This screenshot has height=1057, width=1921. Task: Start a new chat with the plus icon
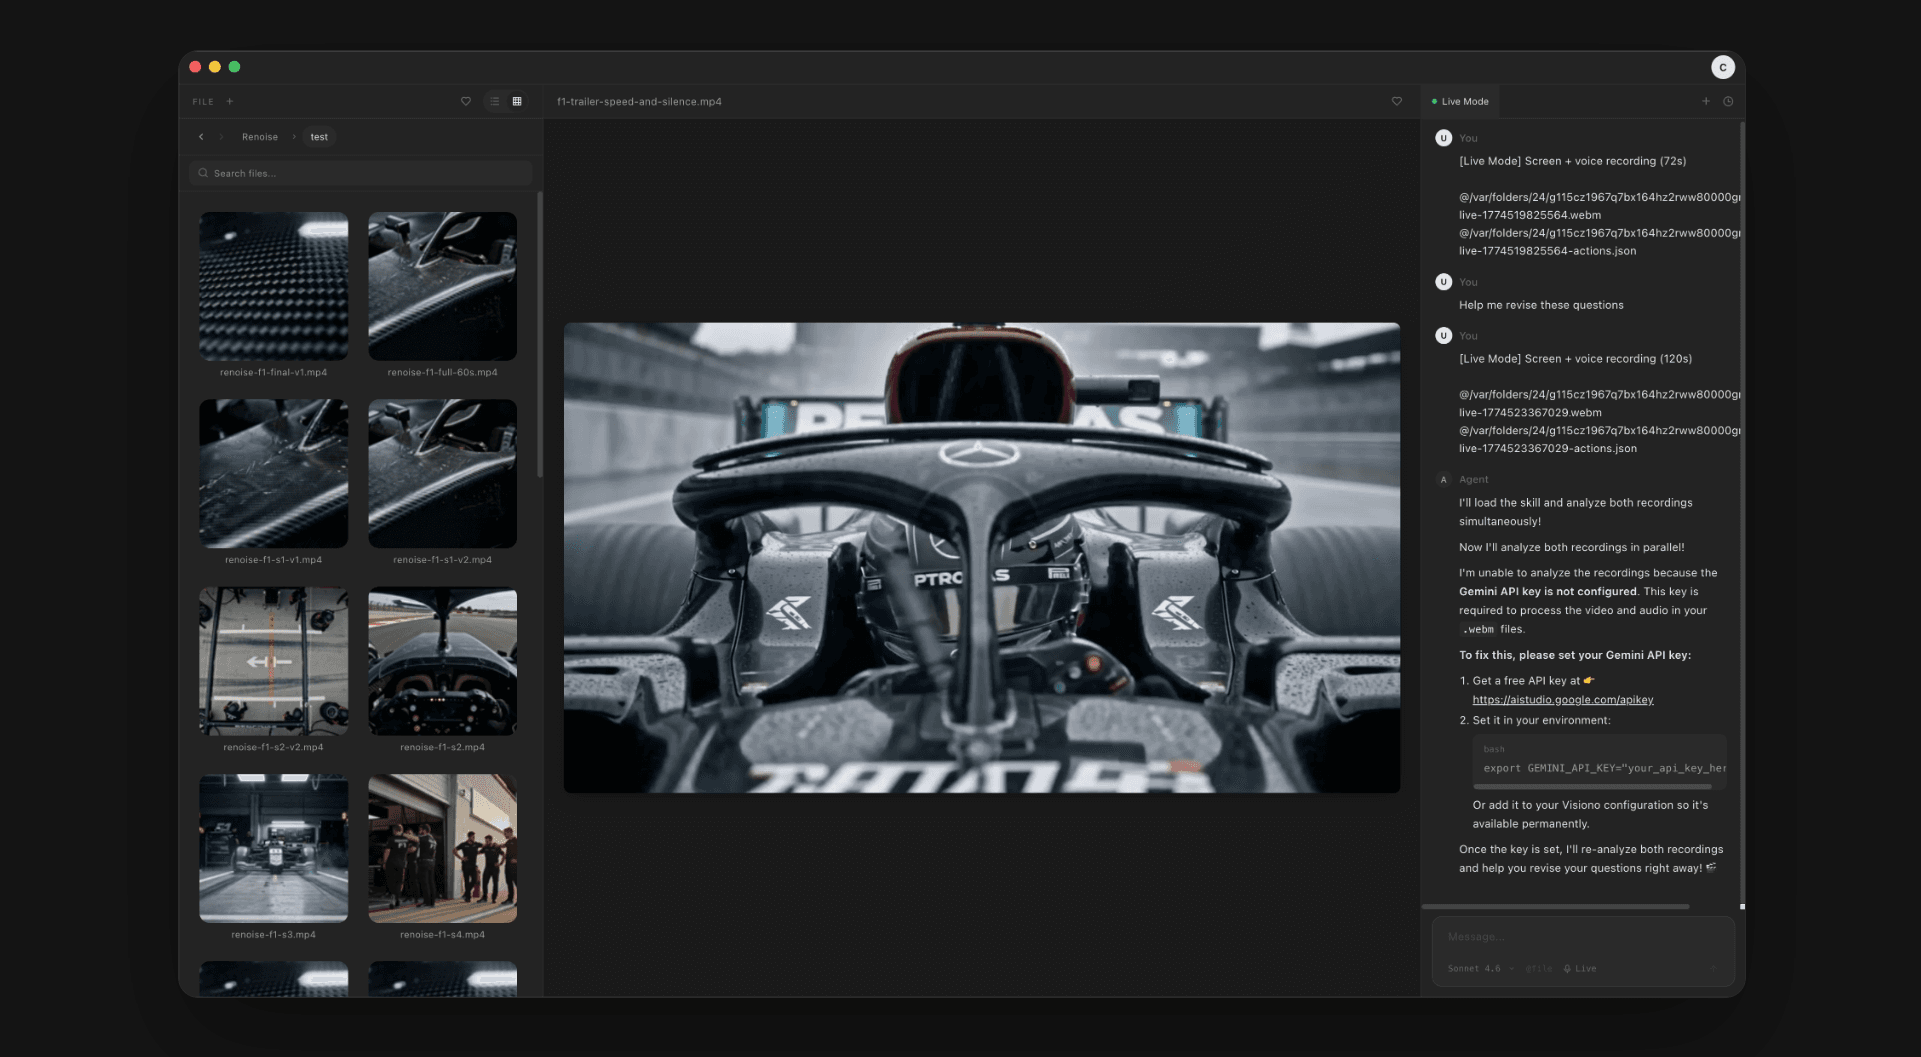point(1706,101)
